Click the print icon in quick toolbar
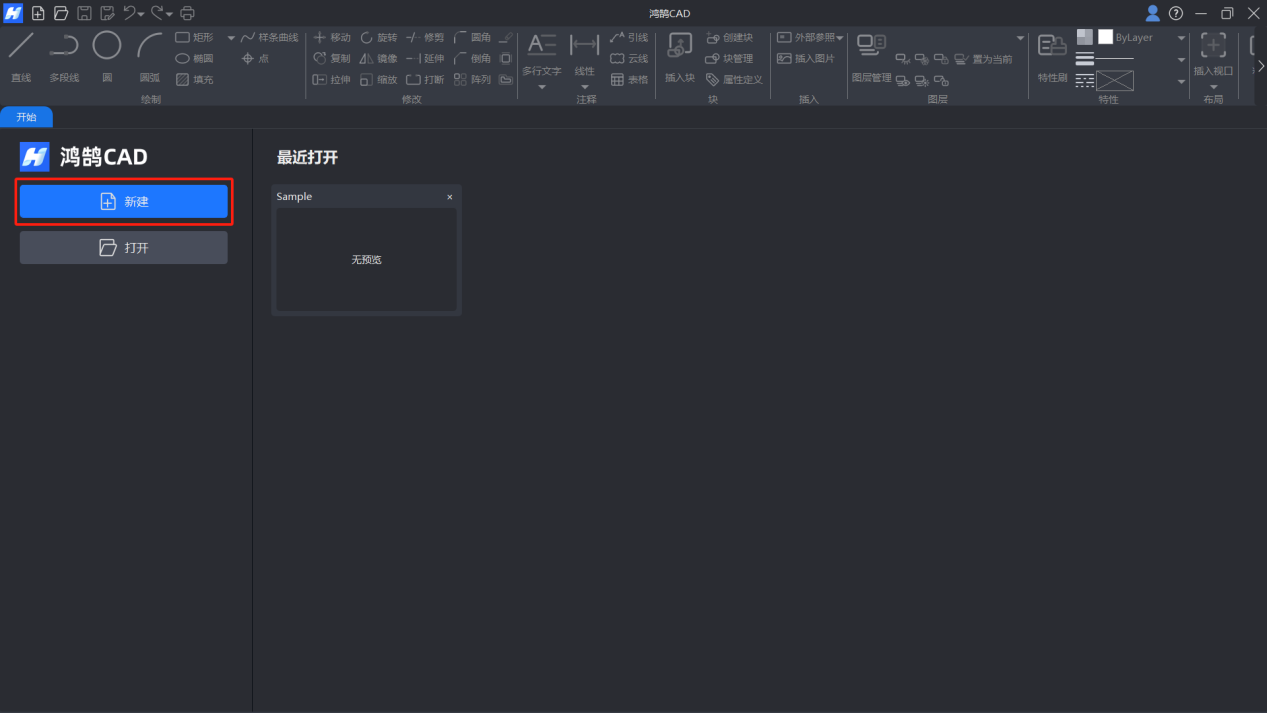The image size is (1267, 713). click(187, 13)
